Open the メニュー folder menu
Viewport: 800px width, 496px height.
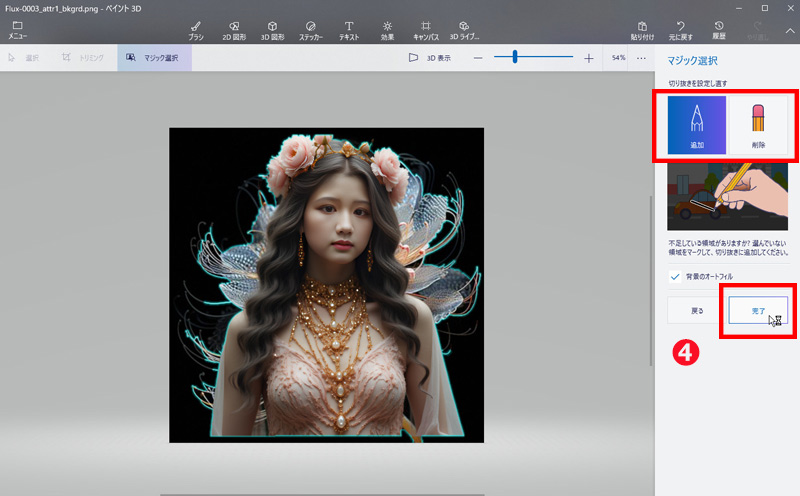17,30
